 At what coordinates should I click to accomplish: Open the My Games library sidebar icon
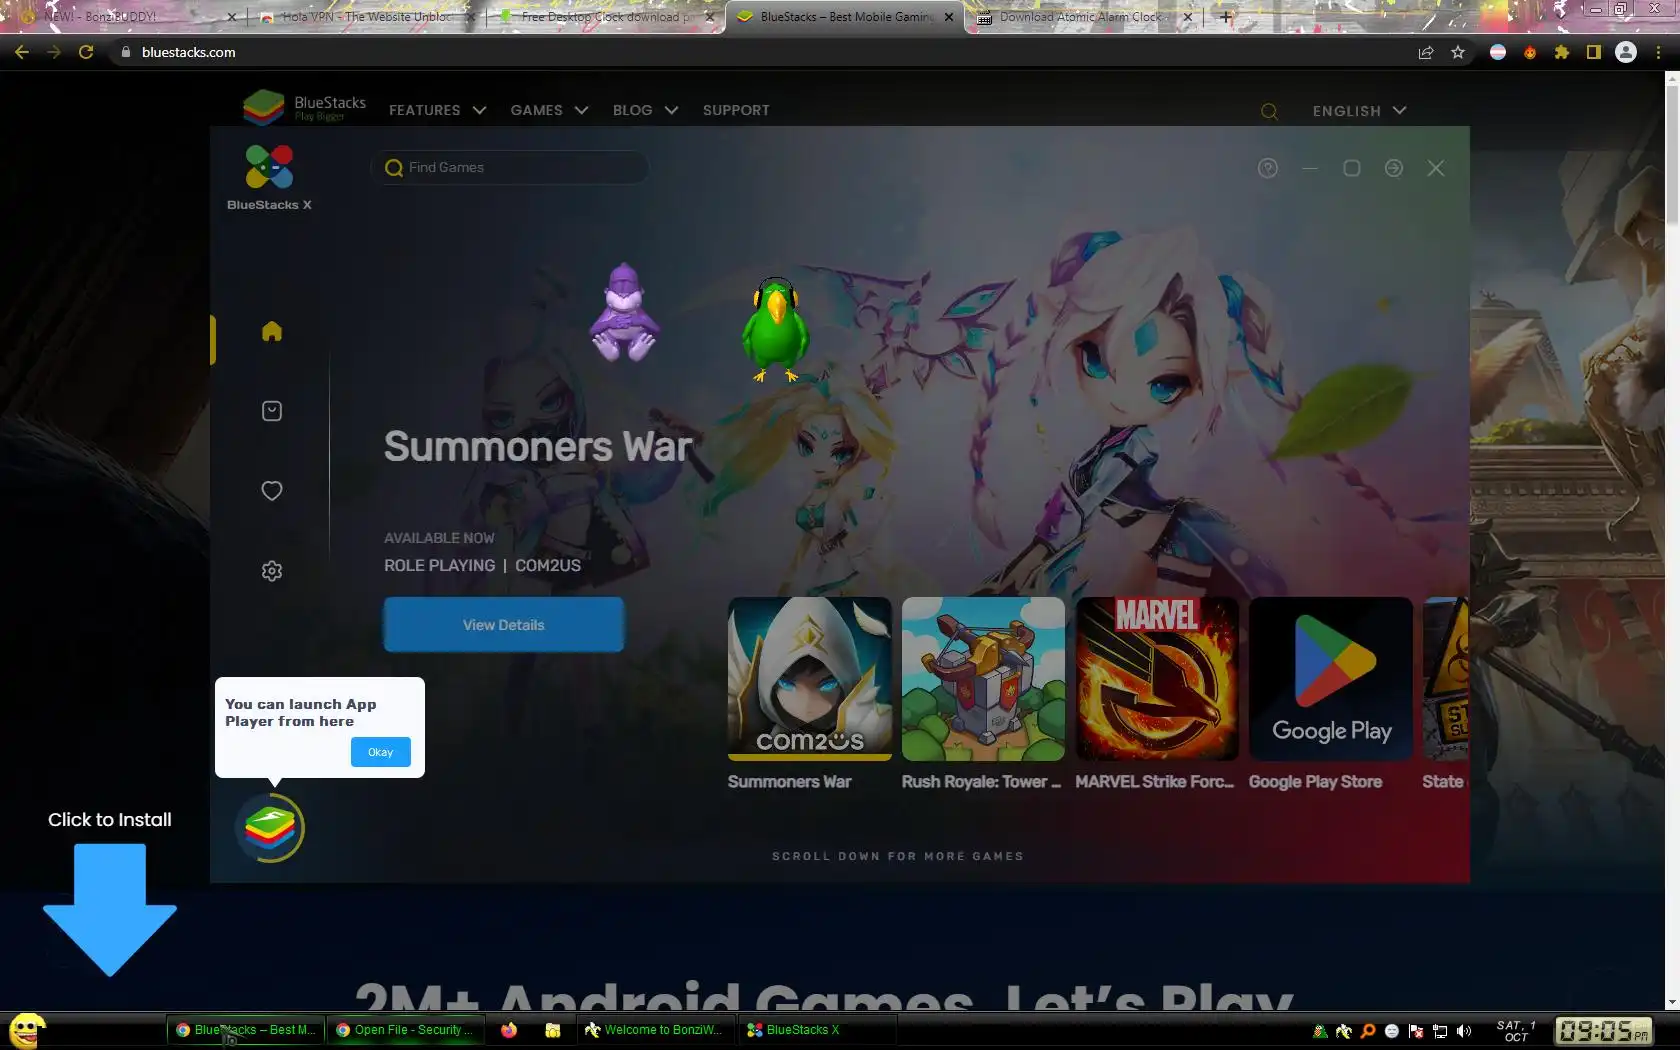271,411
